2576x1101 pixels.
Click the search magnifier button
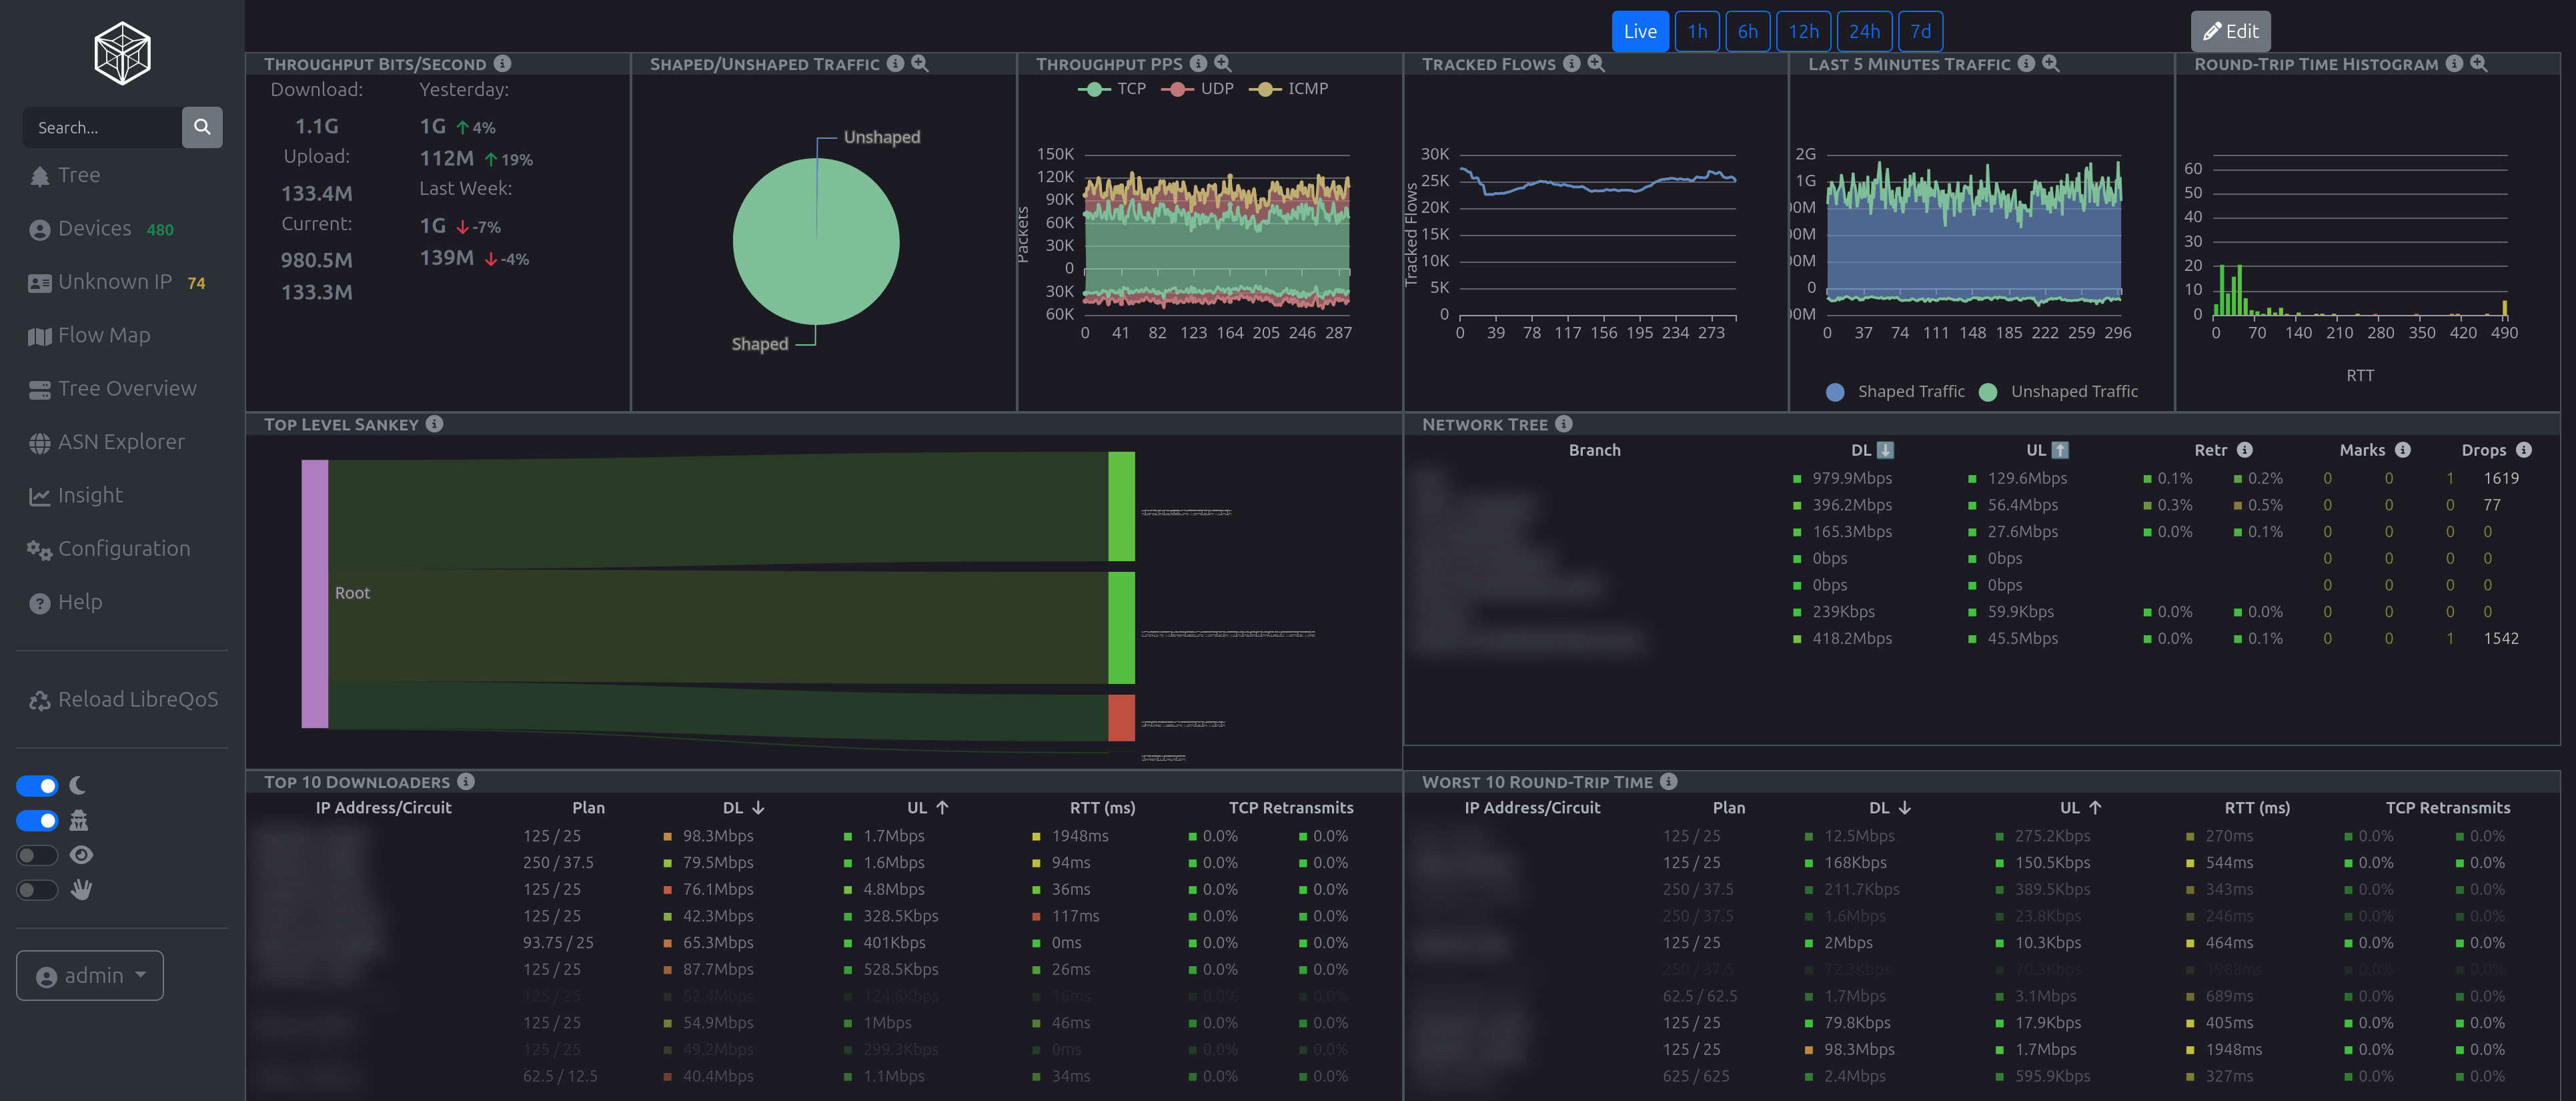coord(202,127)
